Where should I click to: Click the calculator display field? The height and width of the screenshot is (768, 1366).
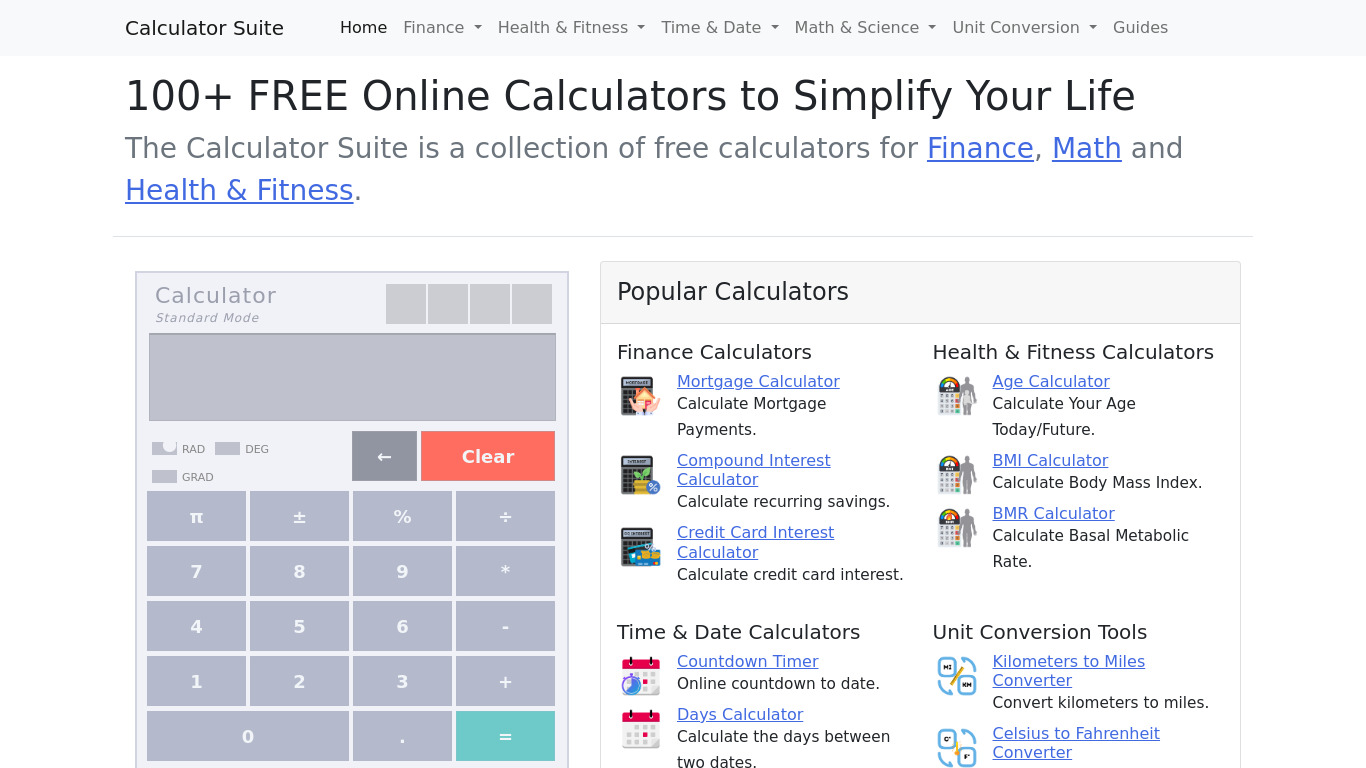352,377
